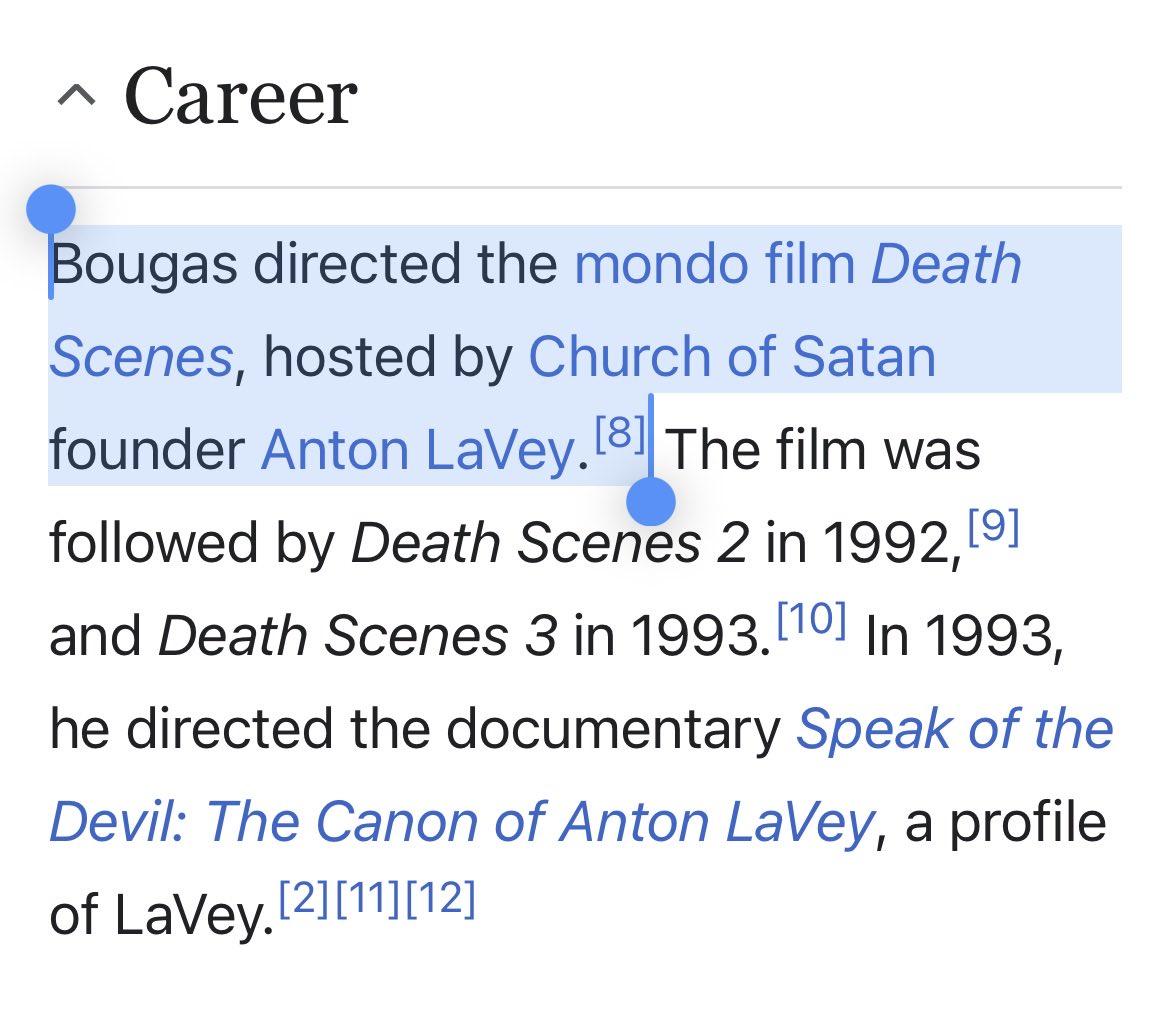
Task: Open citation reference [2]
Action: (x=304, y=898)
